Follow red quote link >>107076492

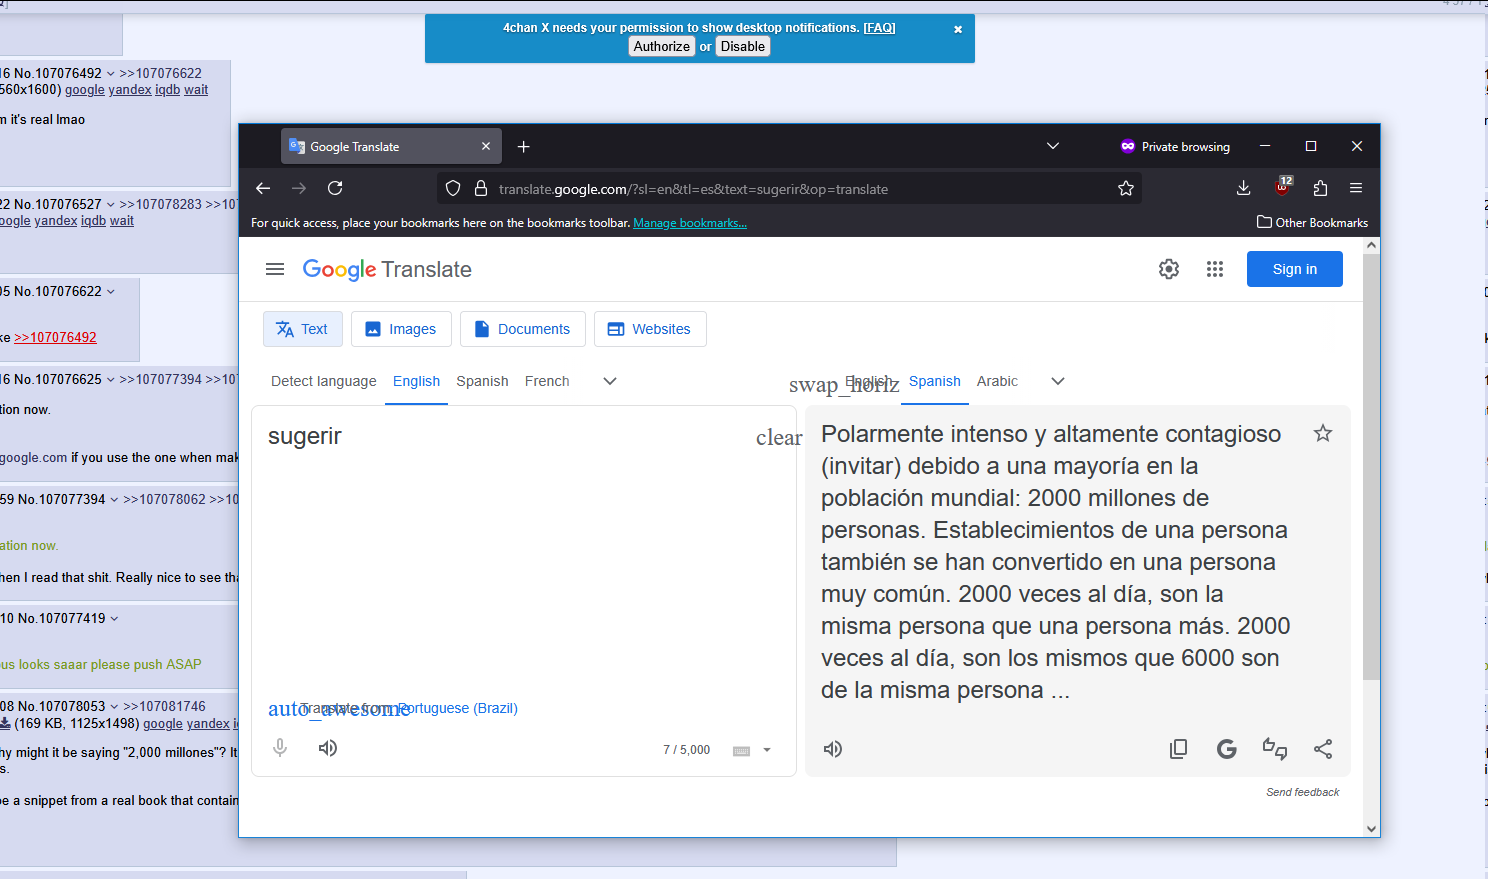click(55, 337)
